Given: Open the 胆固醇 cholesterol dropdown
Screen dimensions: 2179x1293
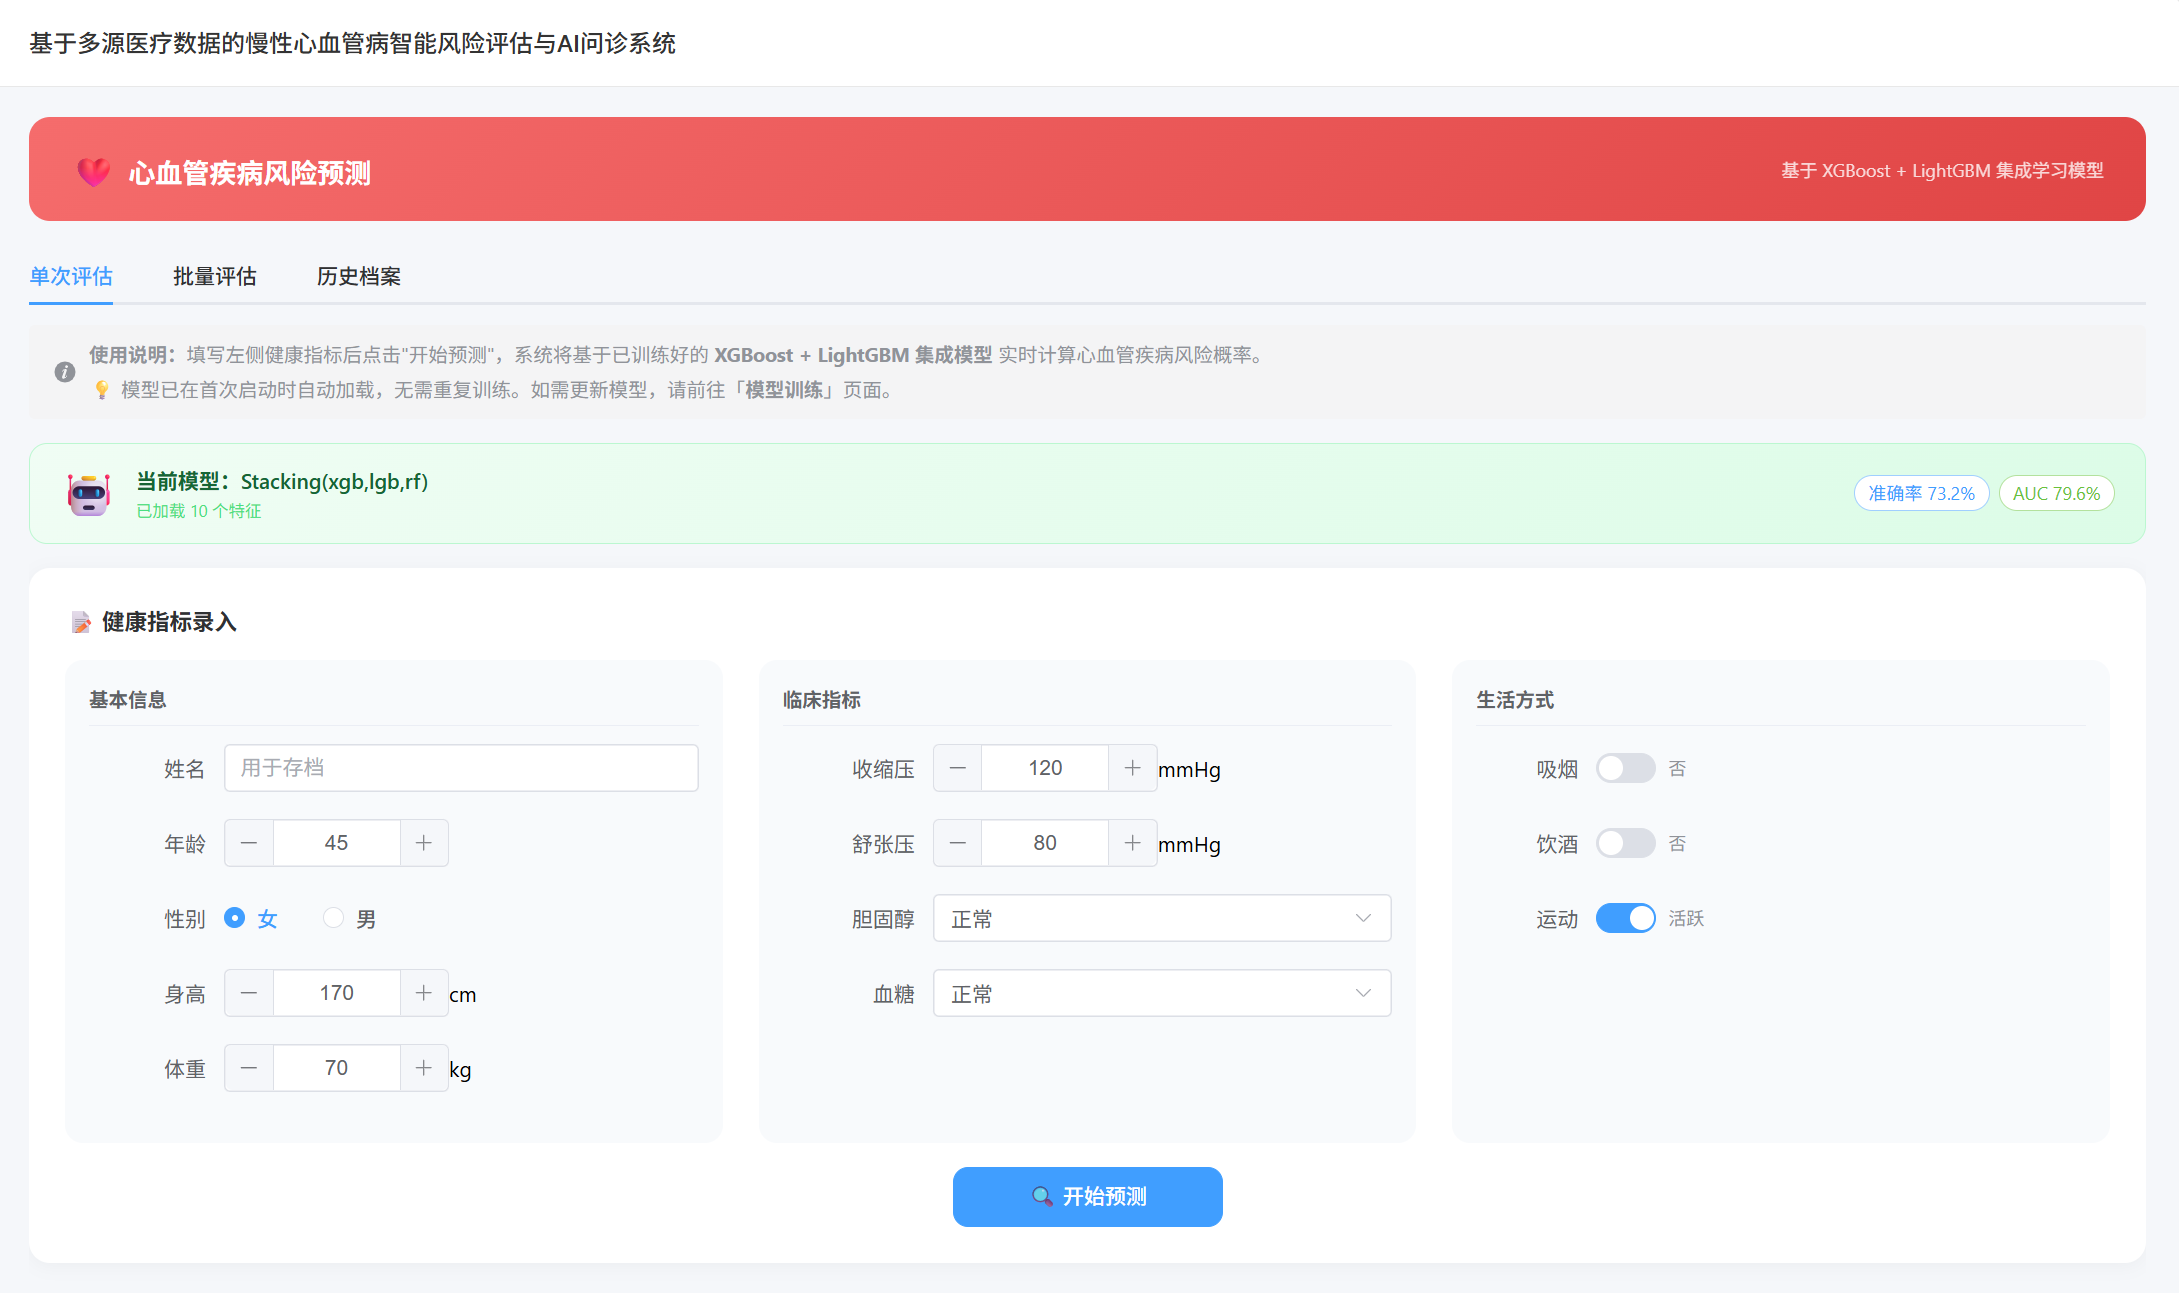Looking at the screenshot, I should coord(1162,918).
